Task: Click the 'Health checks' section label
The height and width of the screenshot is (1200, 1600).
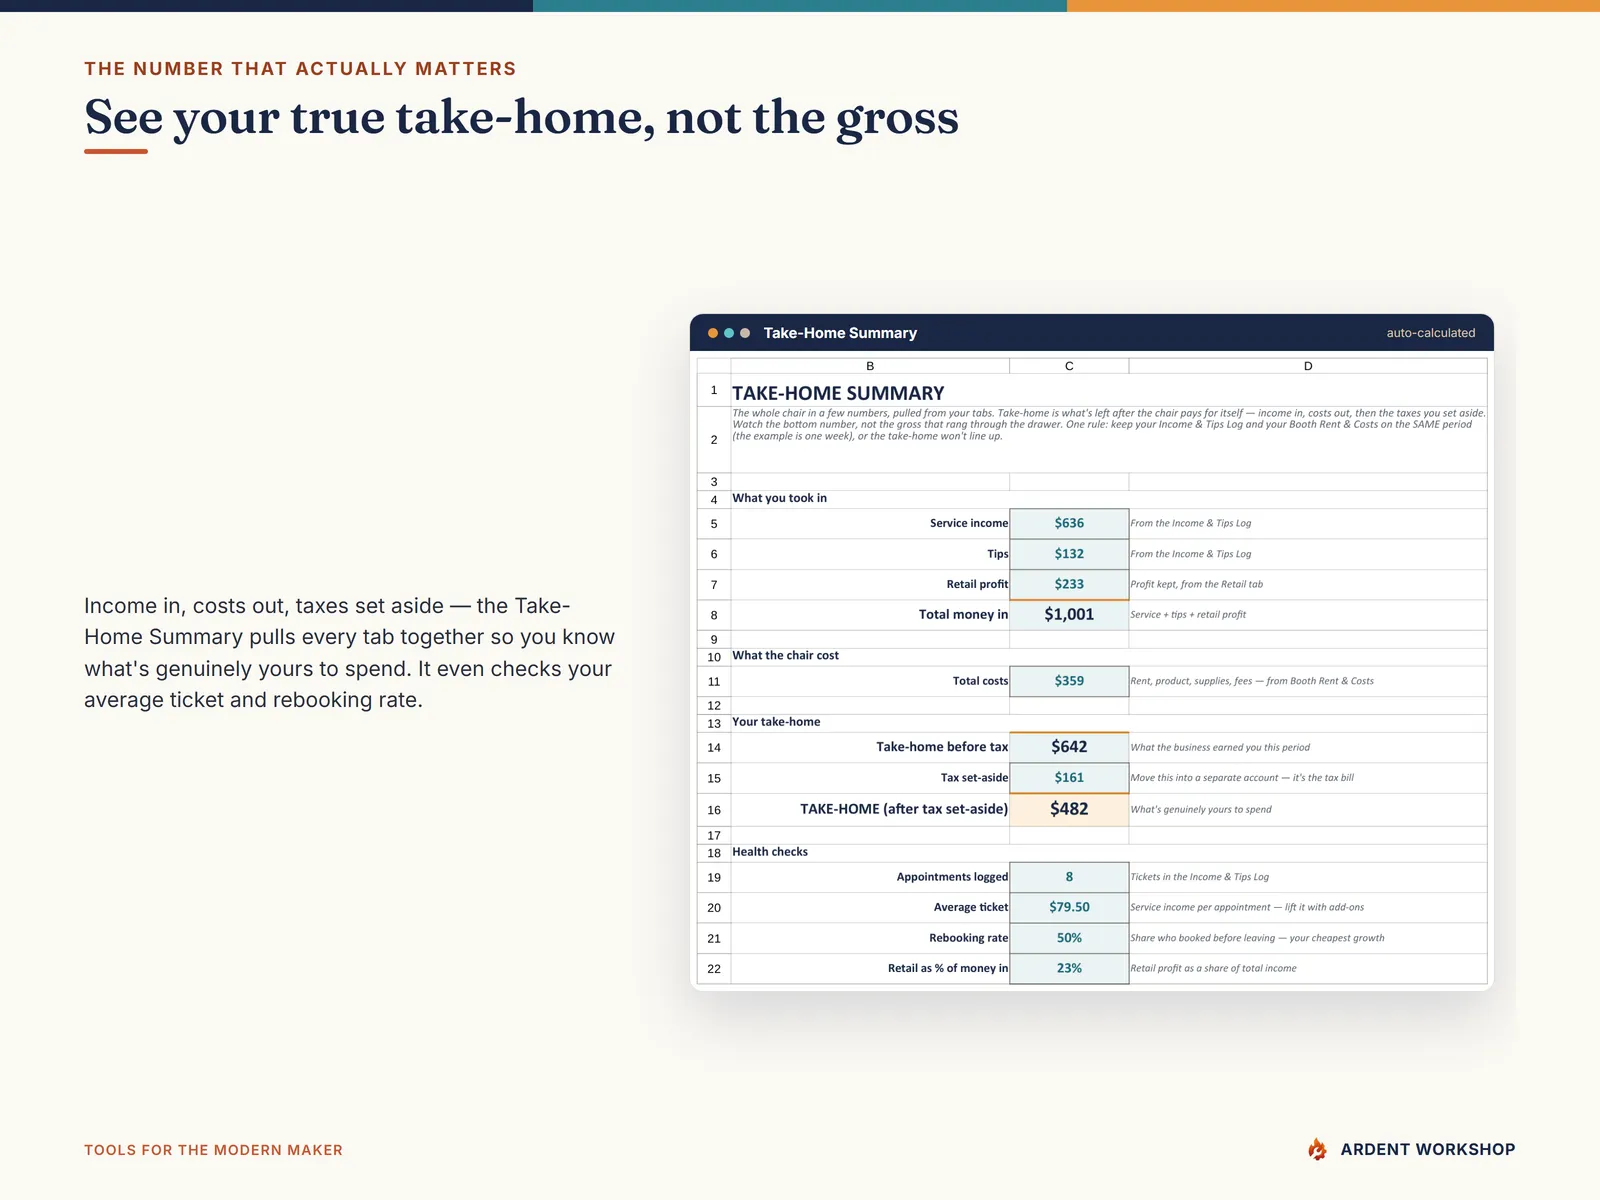Action: coord(770,852)
